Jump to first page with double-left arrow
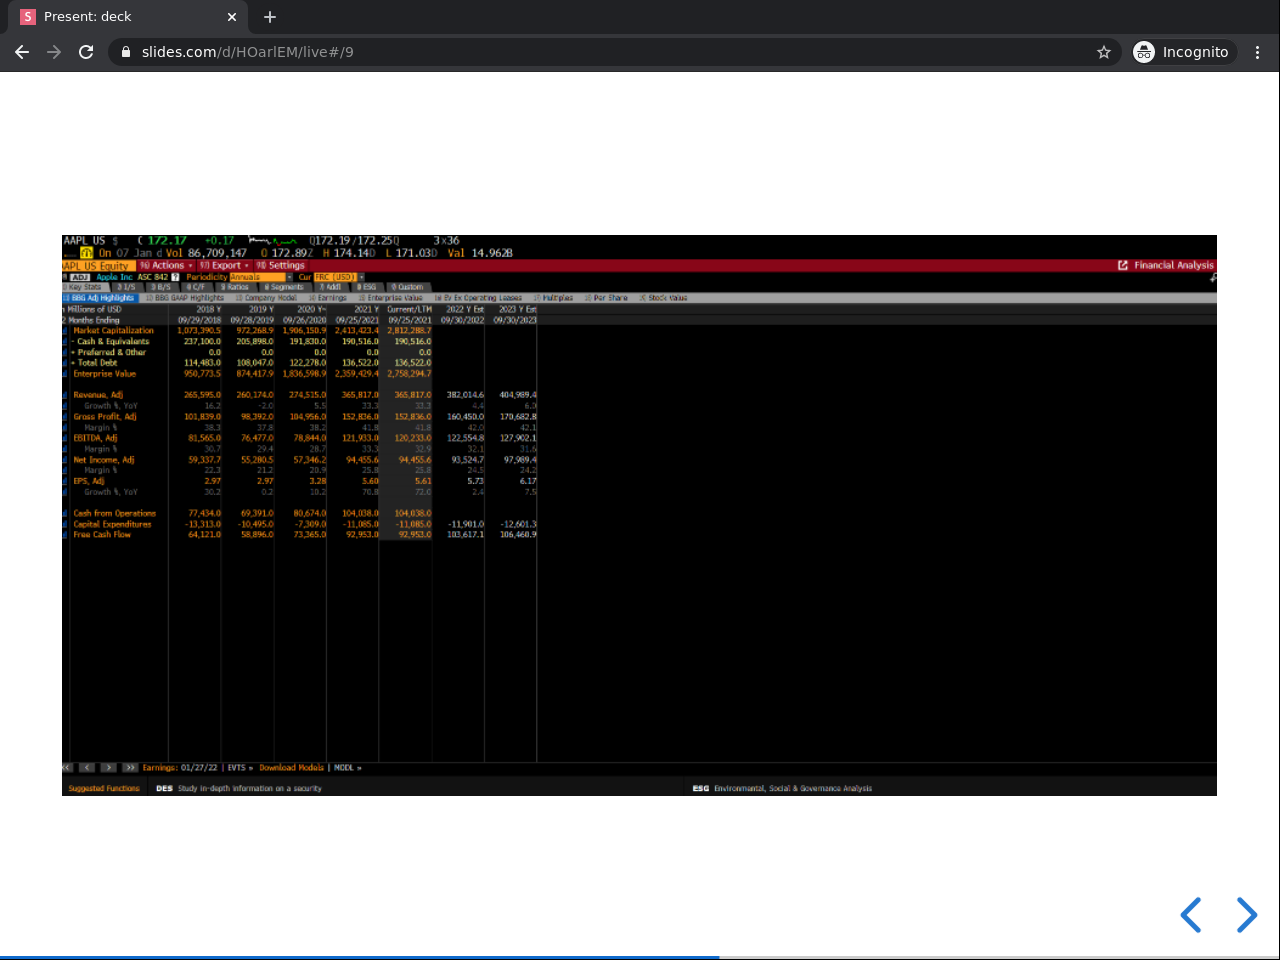Image resolution: width=1280 pixels, height=960 pixels. [x=67, y=768]
